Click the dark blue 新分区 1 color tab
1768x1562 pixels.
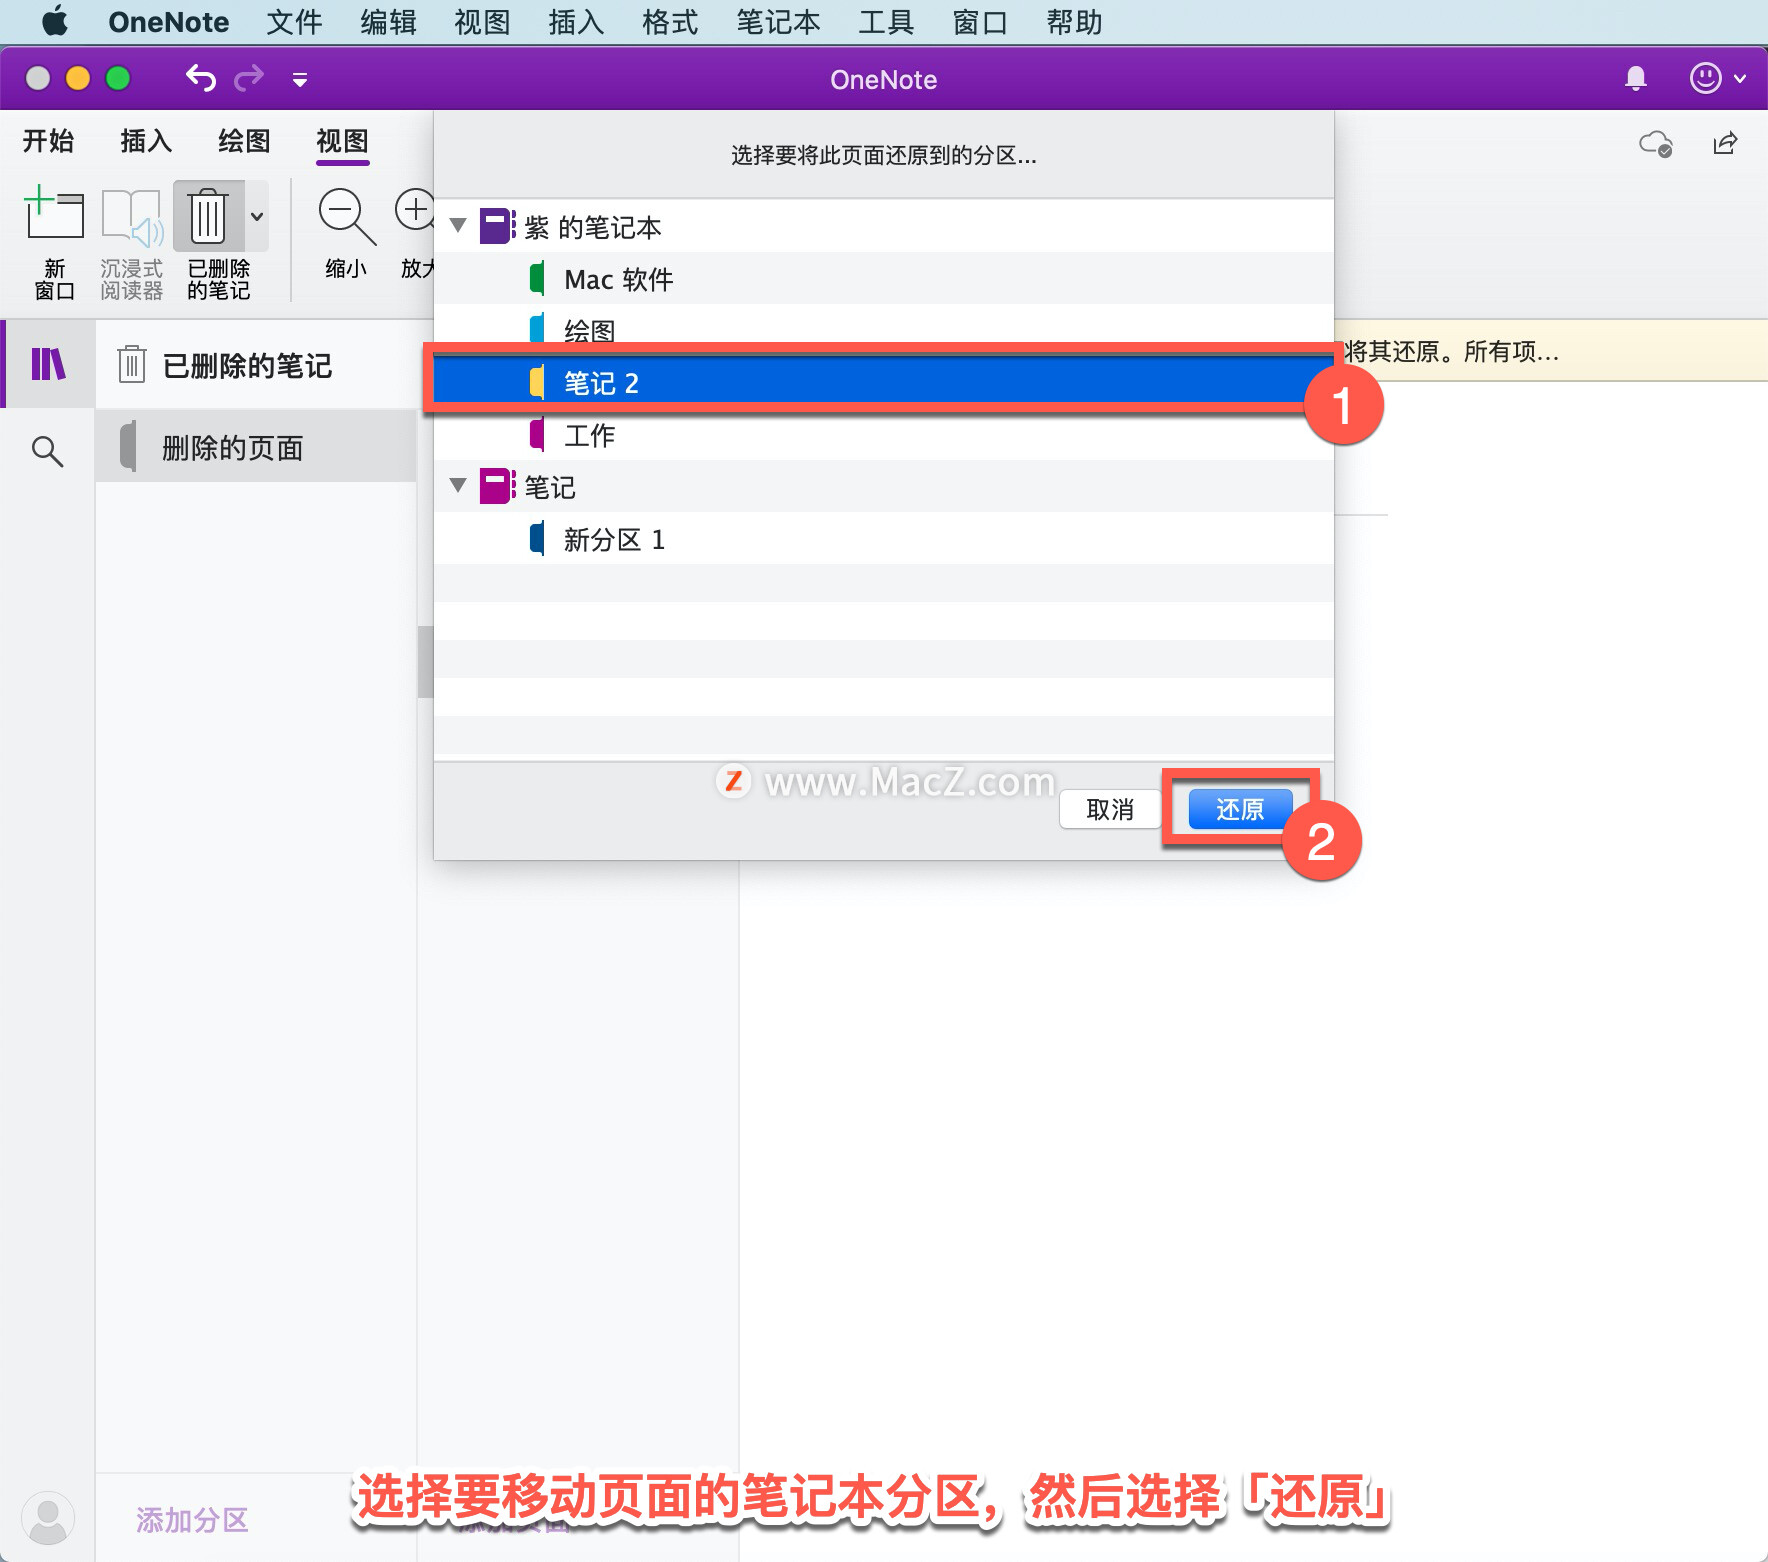[537, 538]
